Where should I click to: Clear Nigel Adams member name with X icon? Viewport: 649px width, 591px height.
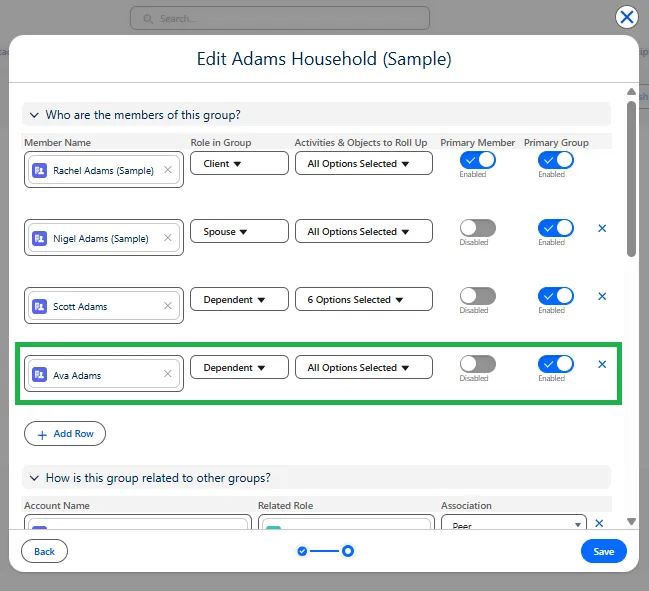click(x=167, y=238)
